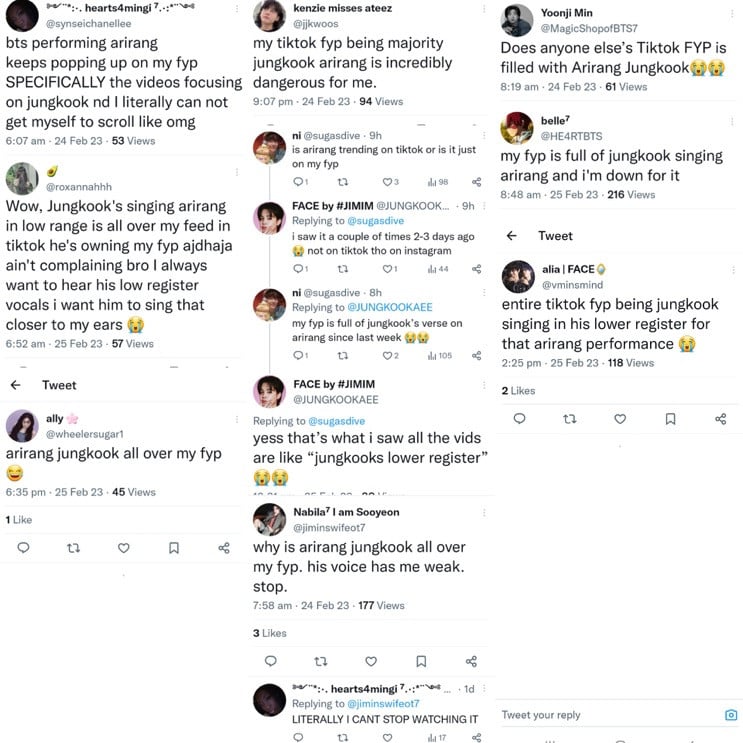
Task: Go back using arrow above ally's tweet
Action: (x=16, y=385)
